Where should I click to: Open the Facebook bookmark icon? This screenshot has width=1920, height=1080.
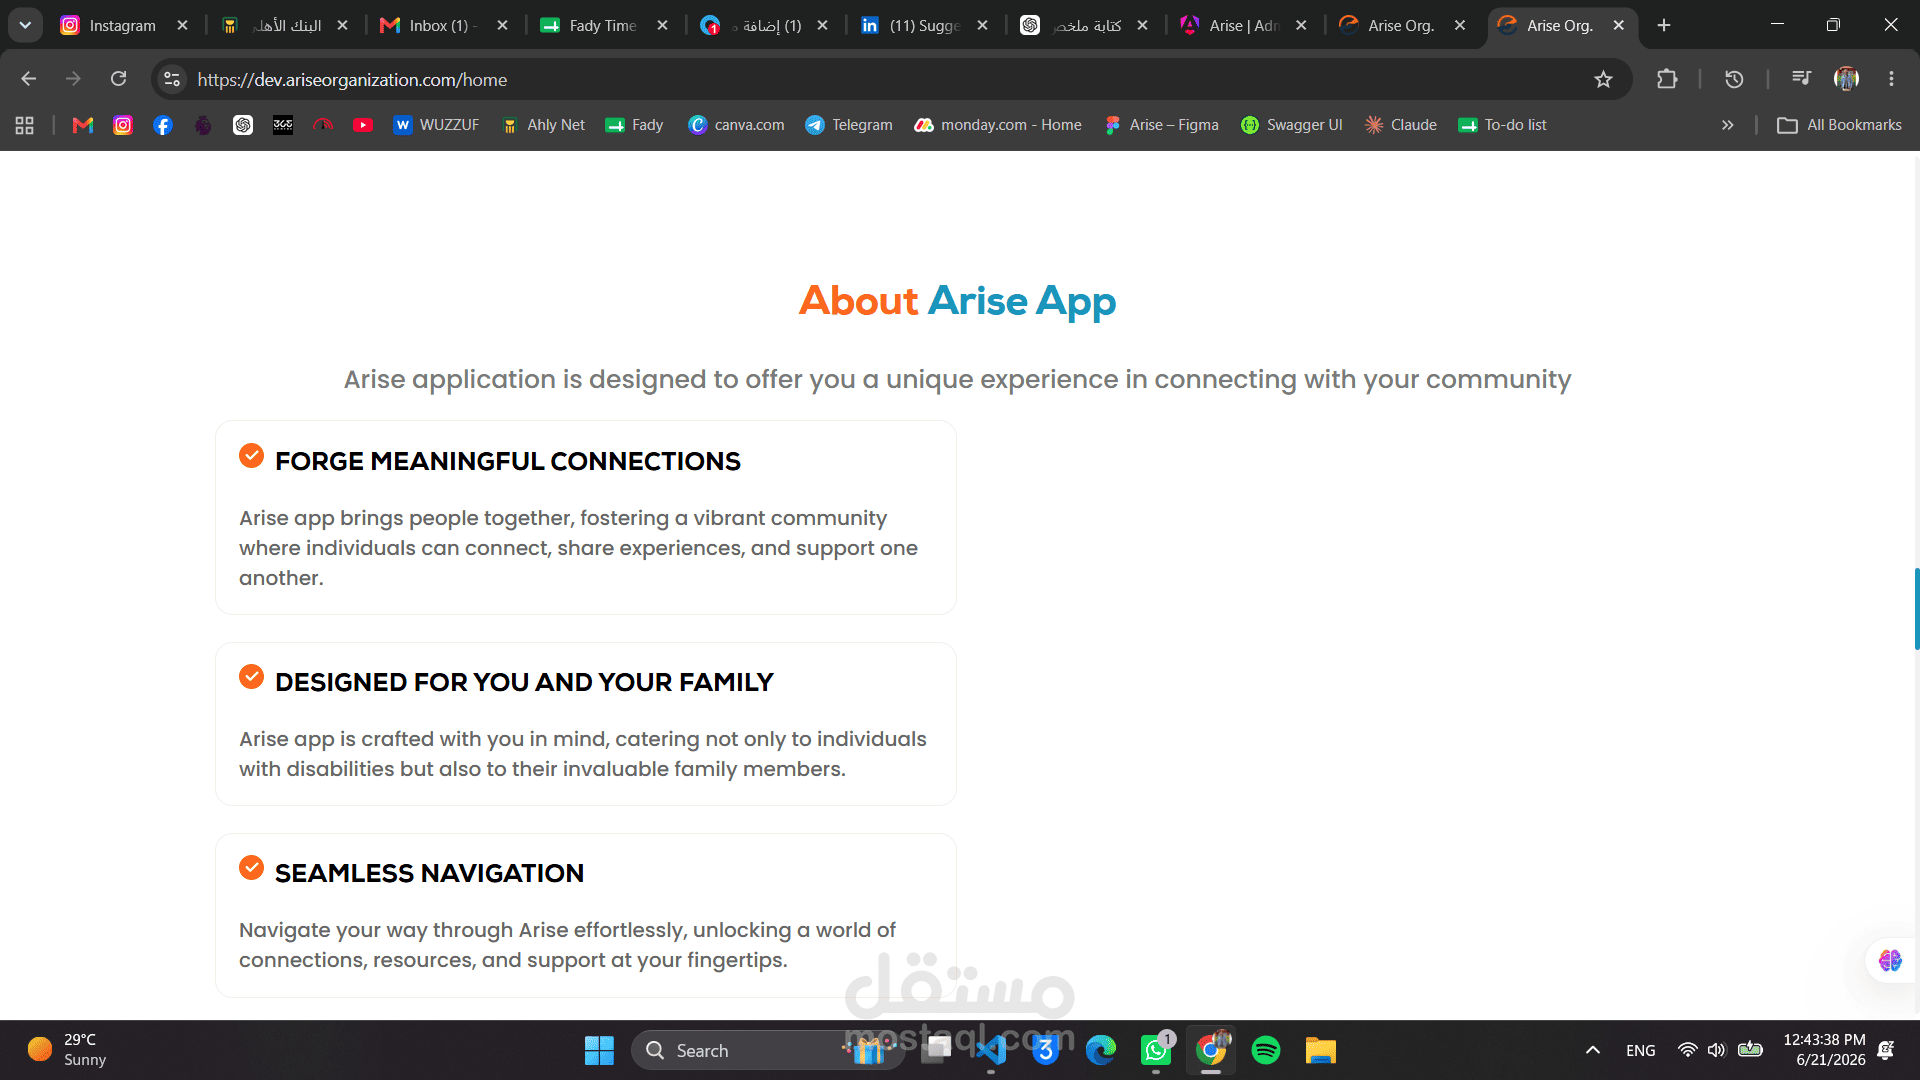163,125
